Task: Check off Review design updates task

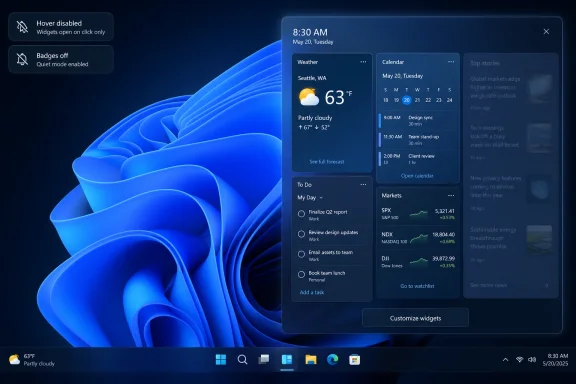Action: tap(301, 234)
